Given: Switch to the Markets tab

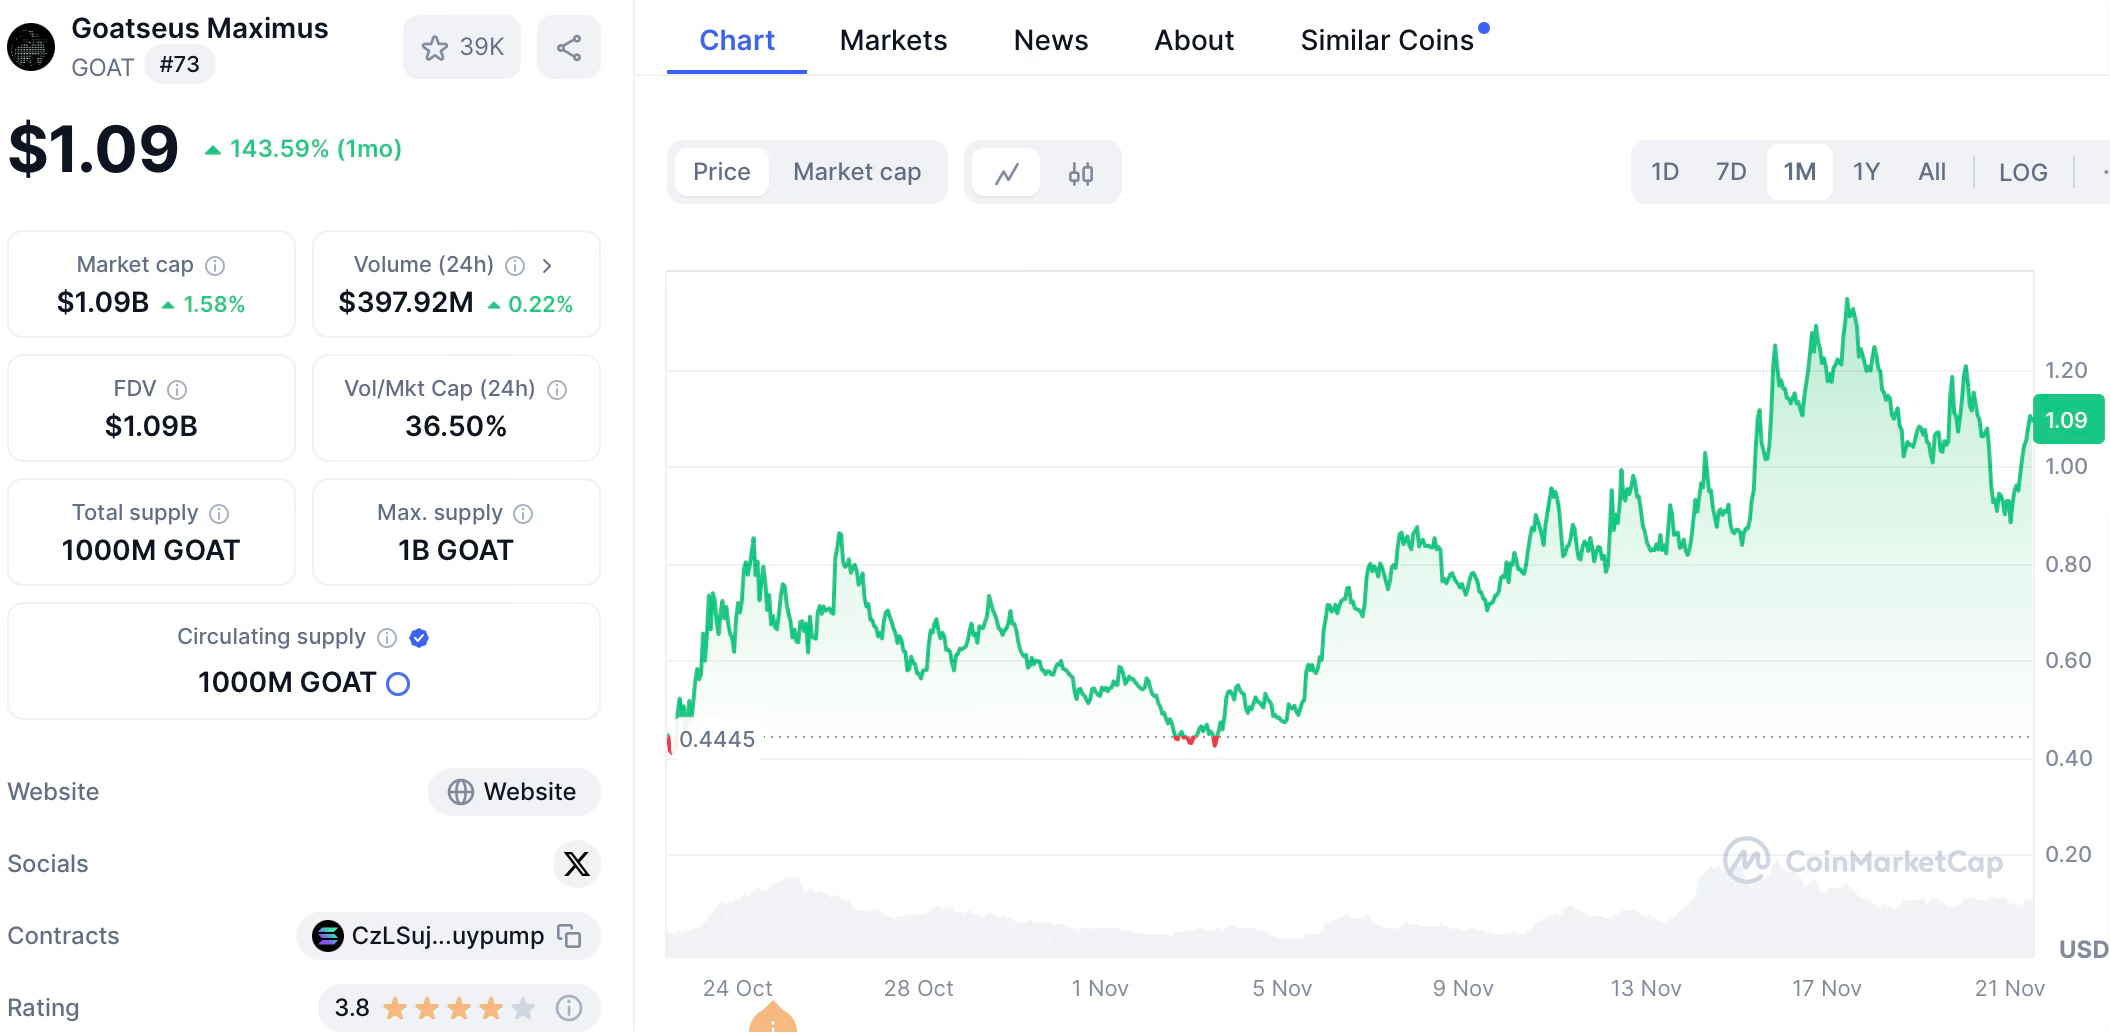Looking at the screenshot, I should [x=893, y=41].
